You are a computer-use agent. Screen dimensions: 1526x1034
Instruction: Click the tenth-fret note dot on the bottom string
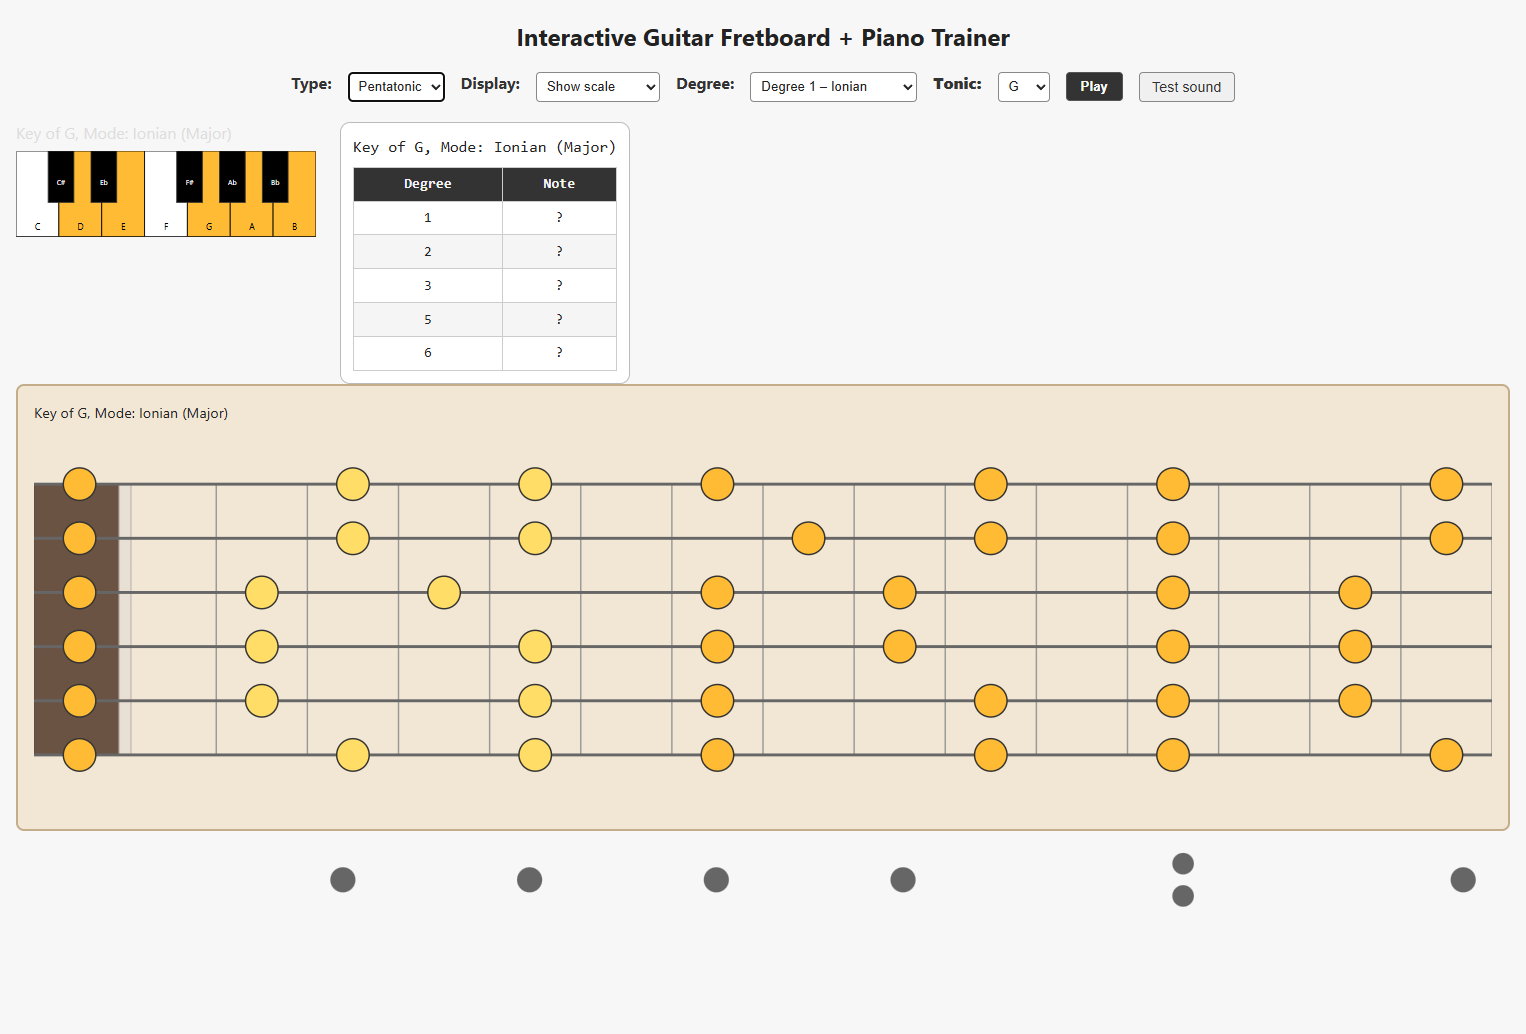[991, 755]
